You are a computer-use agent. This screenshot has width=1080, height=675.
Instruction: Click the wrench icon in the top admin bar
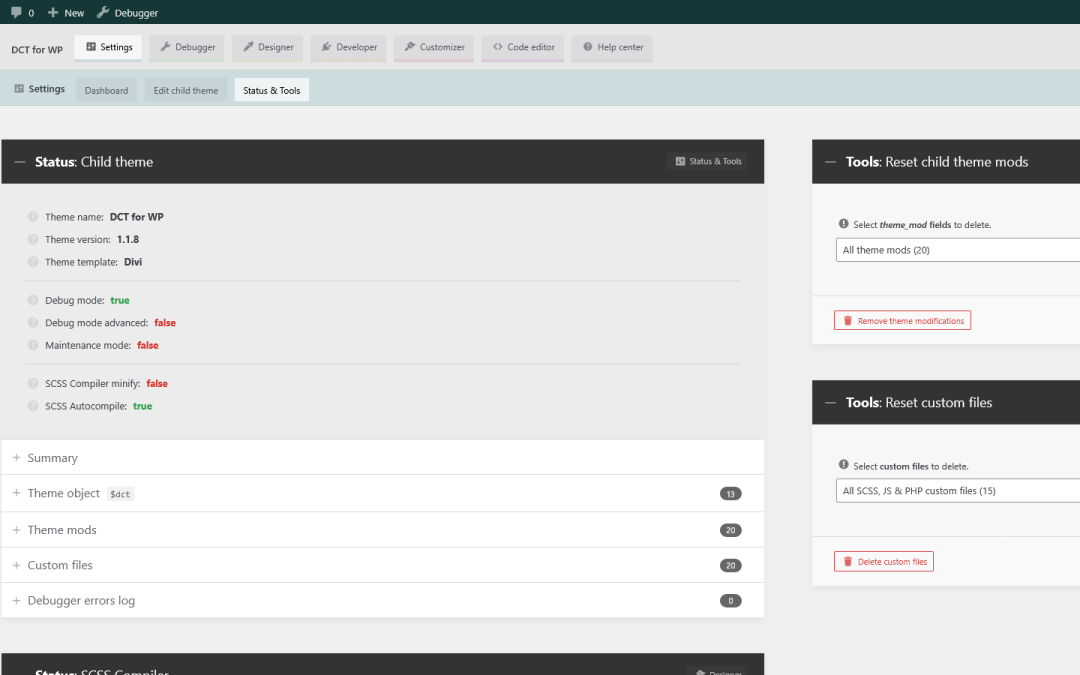pos(103,12)
